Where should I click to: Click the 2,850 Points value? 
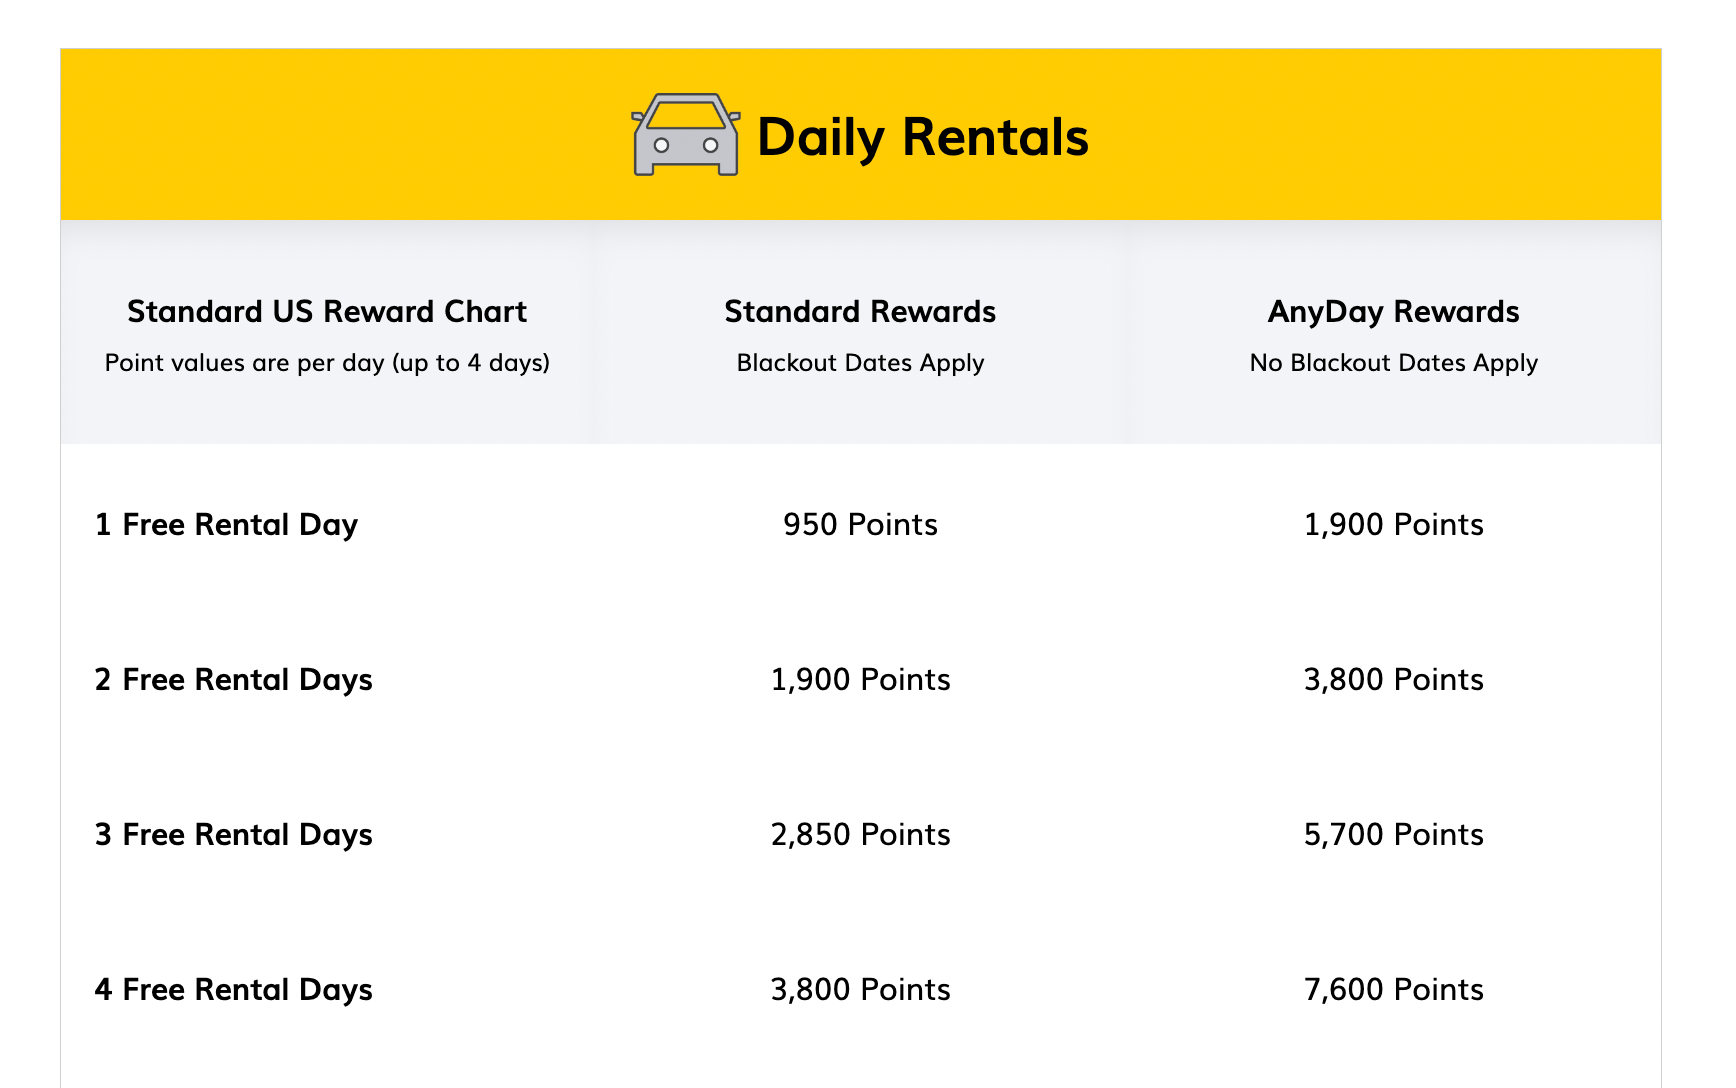[x=860, y=835]
